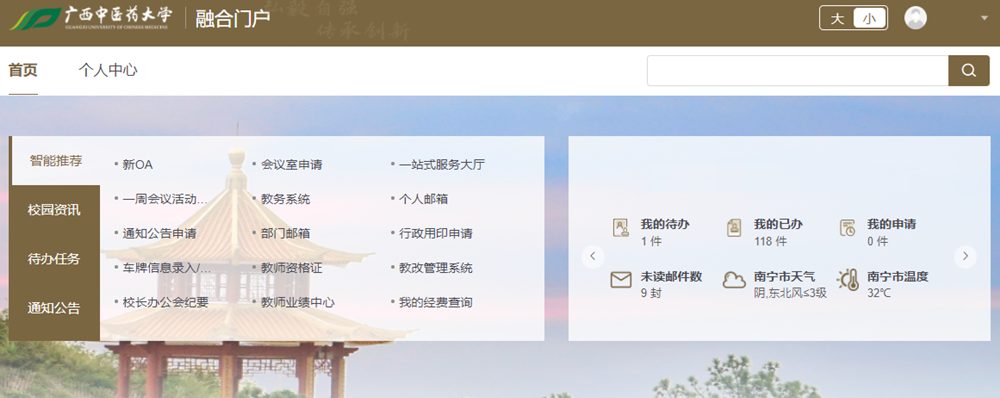Show previous cards with left chevron
This screenshot has height=398, width=1000.
[592, 256]
